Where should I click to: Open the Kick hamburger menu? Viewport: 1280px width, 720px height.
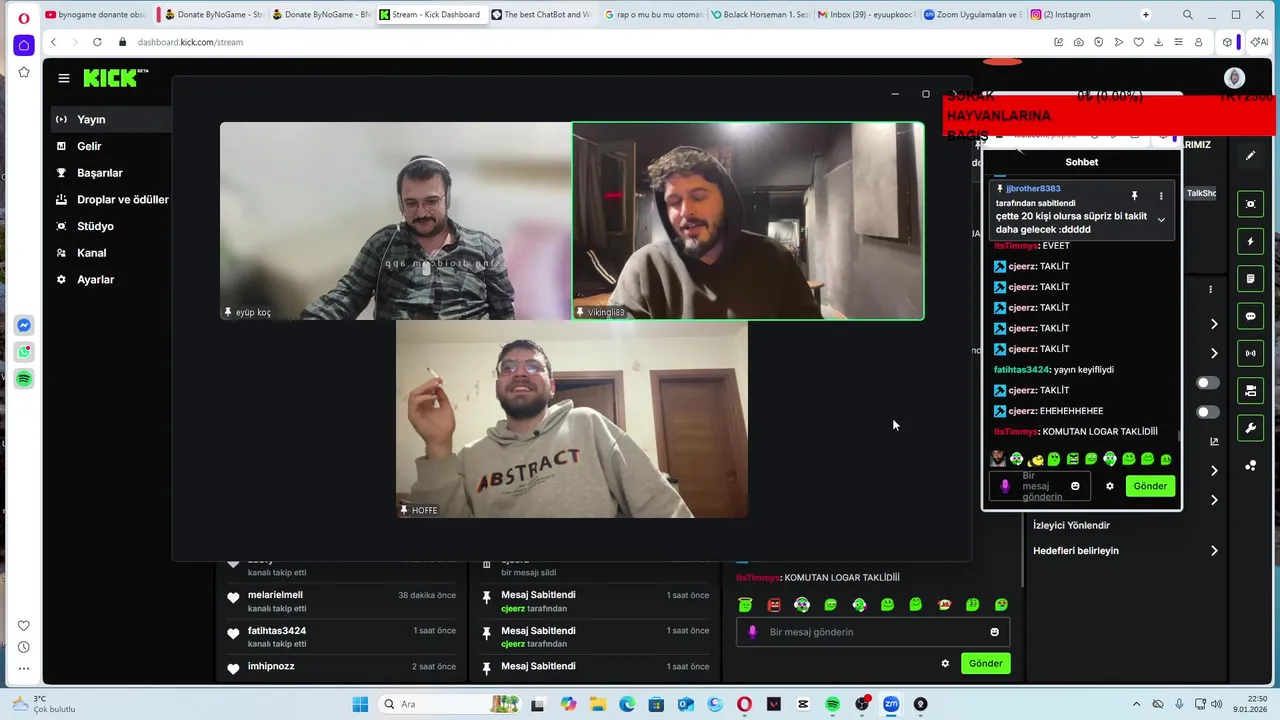pos(64,78)
